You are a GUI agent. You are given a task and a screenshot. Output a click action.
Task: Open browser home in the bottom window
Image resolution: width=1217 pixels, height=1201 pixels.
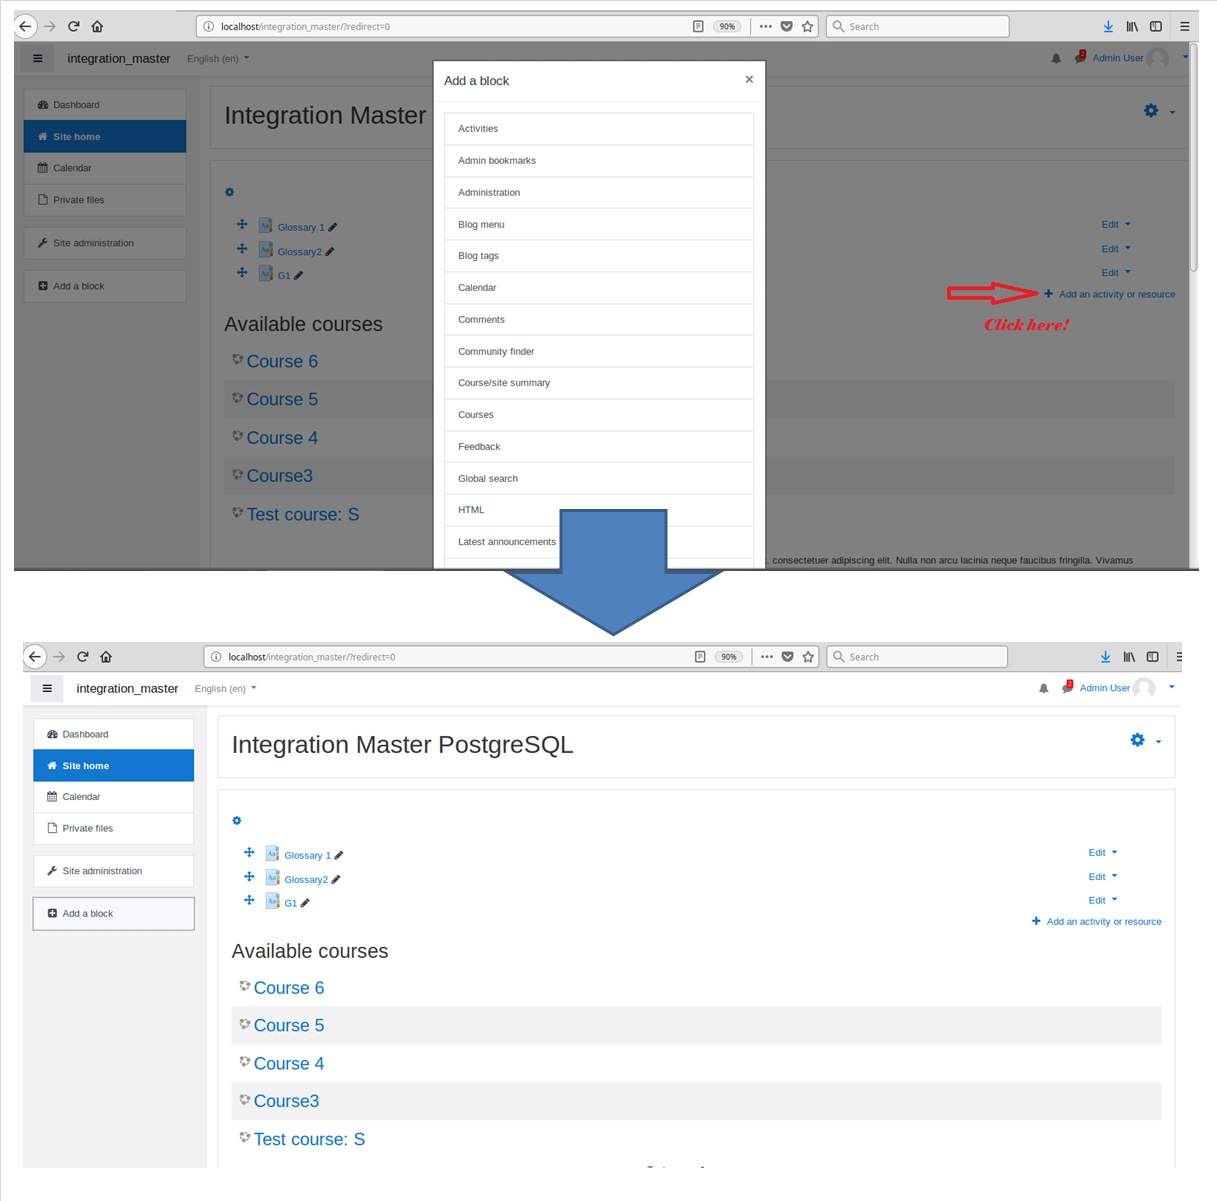[x=106, y=657]
